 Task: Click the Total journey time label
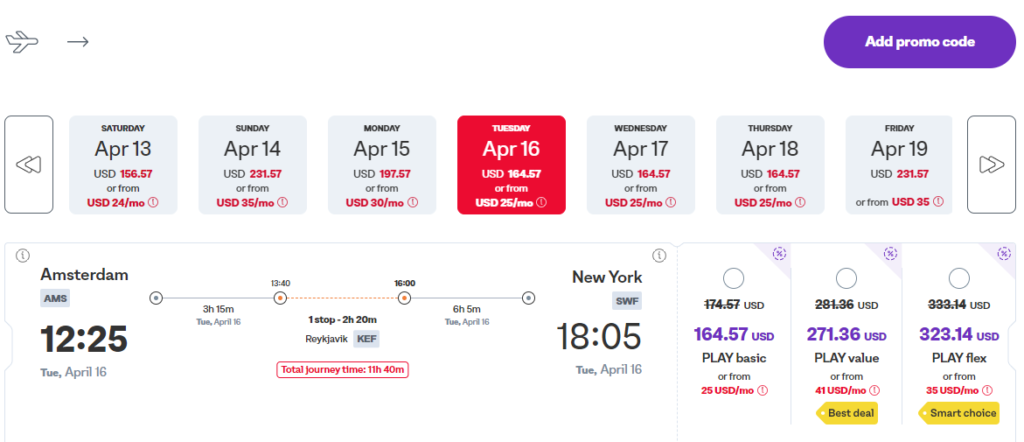coord(343,370)
